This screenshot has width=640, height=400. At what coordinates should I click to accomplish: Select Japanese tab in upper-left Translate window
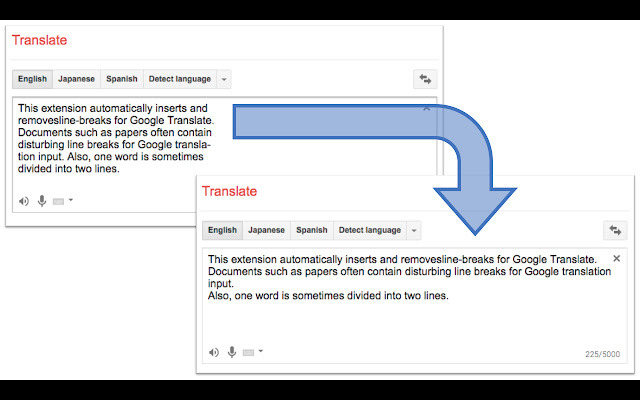76,79
